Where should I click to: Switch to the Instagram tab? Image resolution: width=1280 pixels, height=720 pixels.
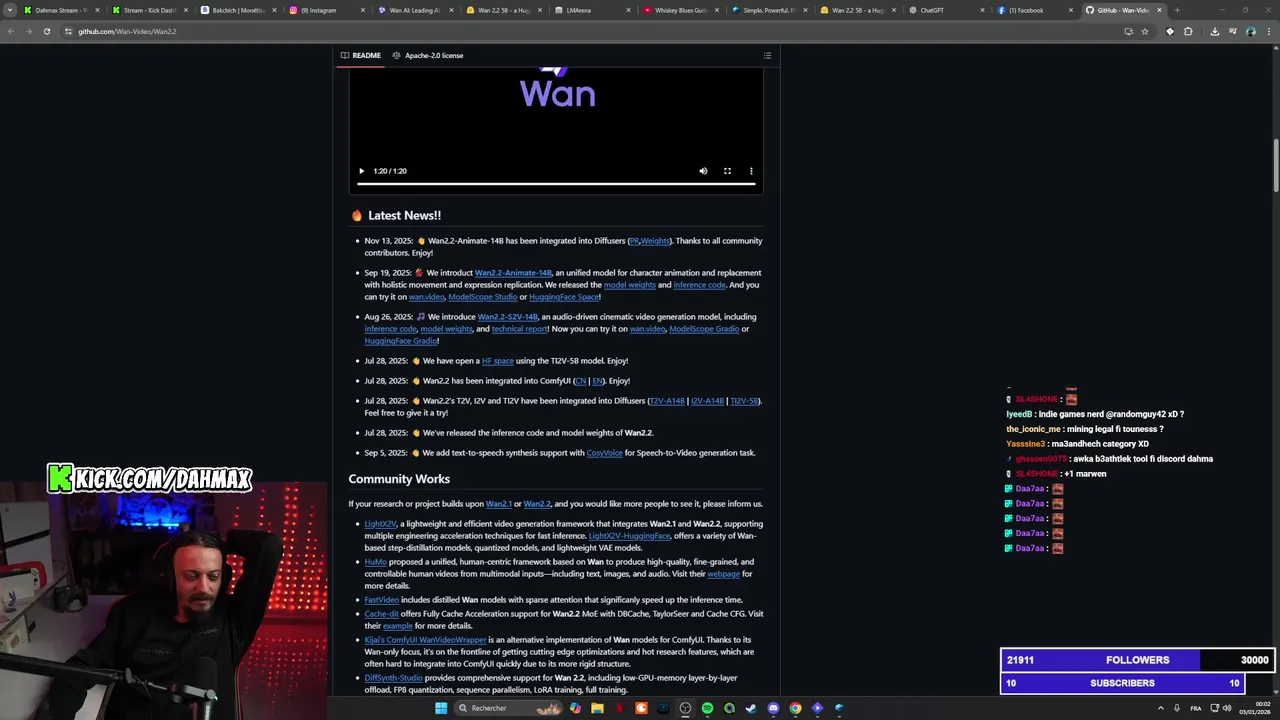[x=326, y=10]
